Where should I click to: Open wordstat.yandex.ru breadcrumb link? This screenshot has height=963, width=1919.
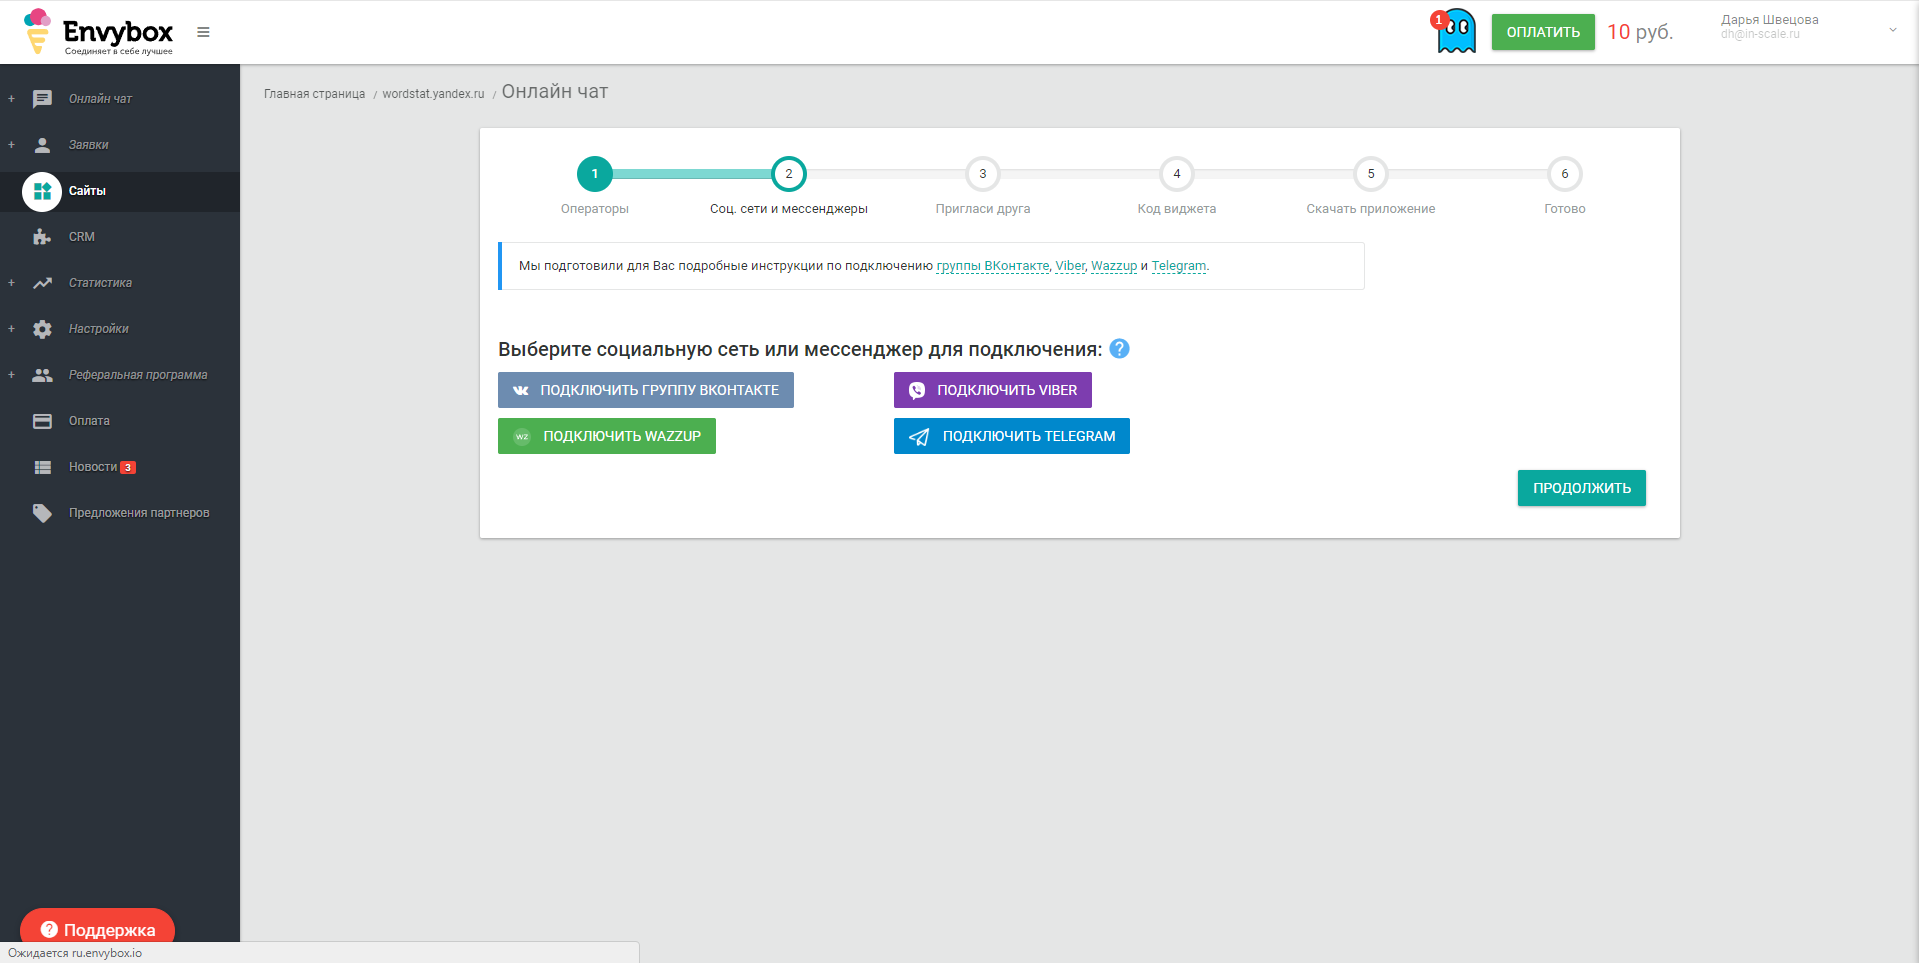433,94
